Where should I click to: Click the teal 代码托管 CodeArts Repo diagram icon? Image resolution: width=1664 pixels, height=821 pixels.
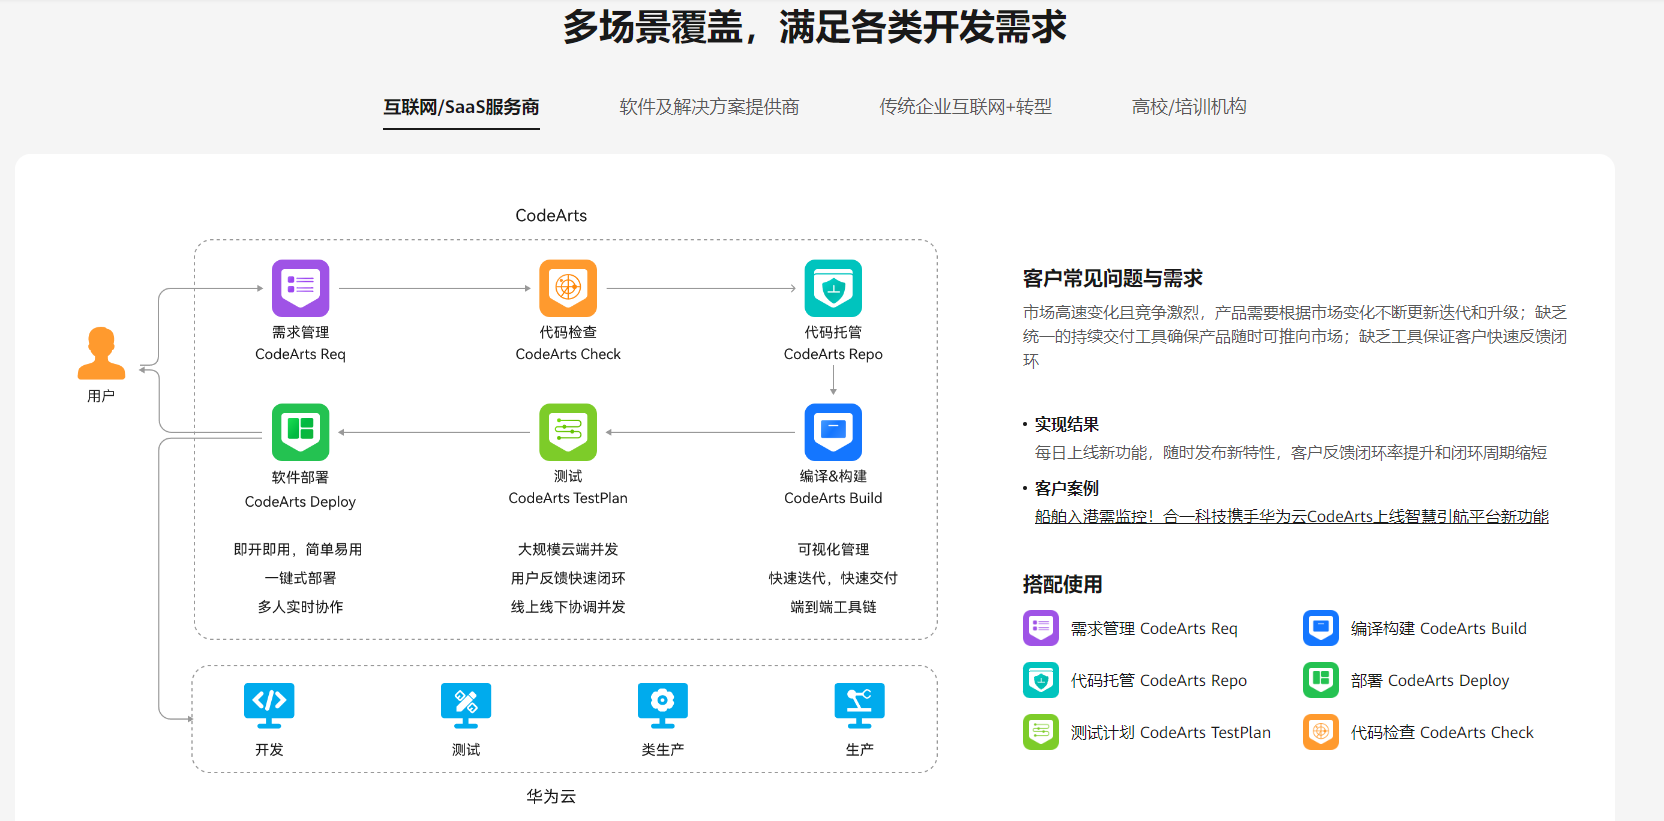833,288
